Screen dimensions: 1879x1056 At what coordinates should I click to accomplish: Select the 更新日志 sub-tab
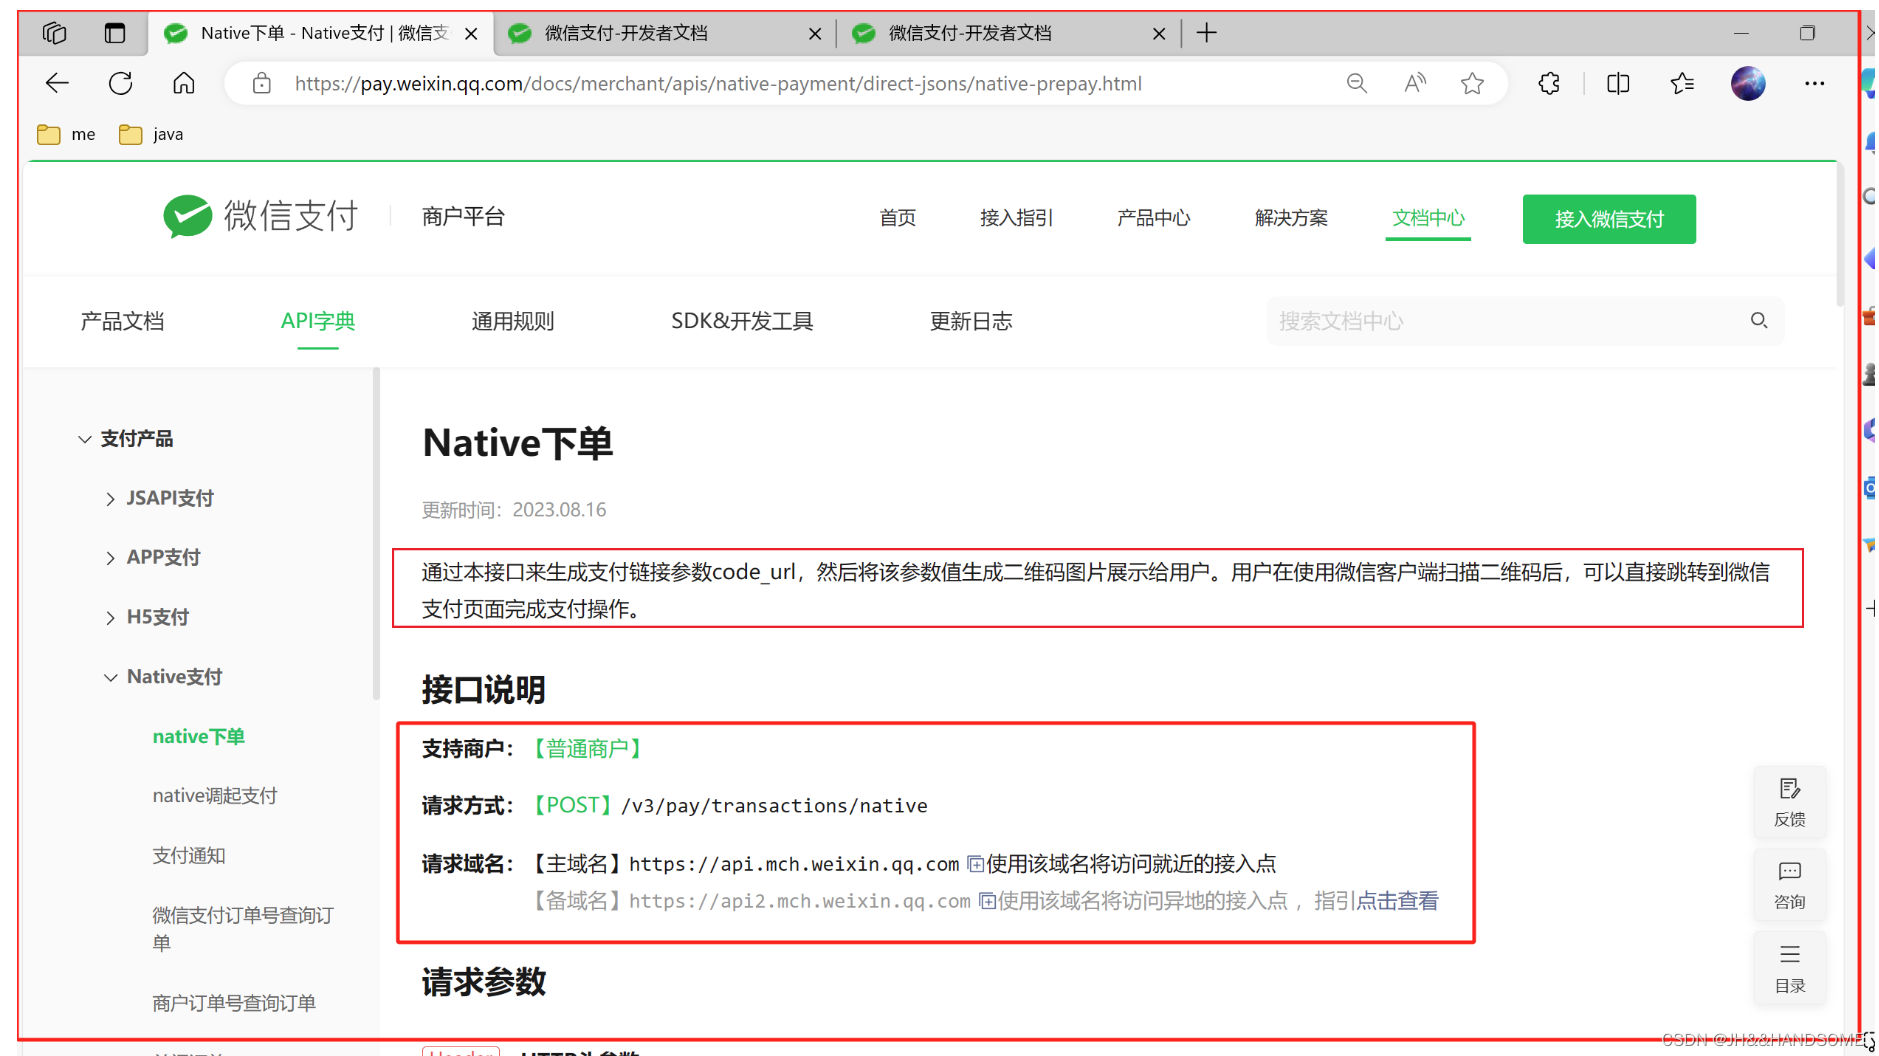(971, 321)
